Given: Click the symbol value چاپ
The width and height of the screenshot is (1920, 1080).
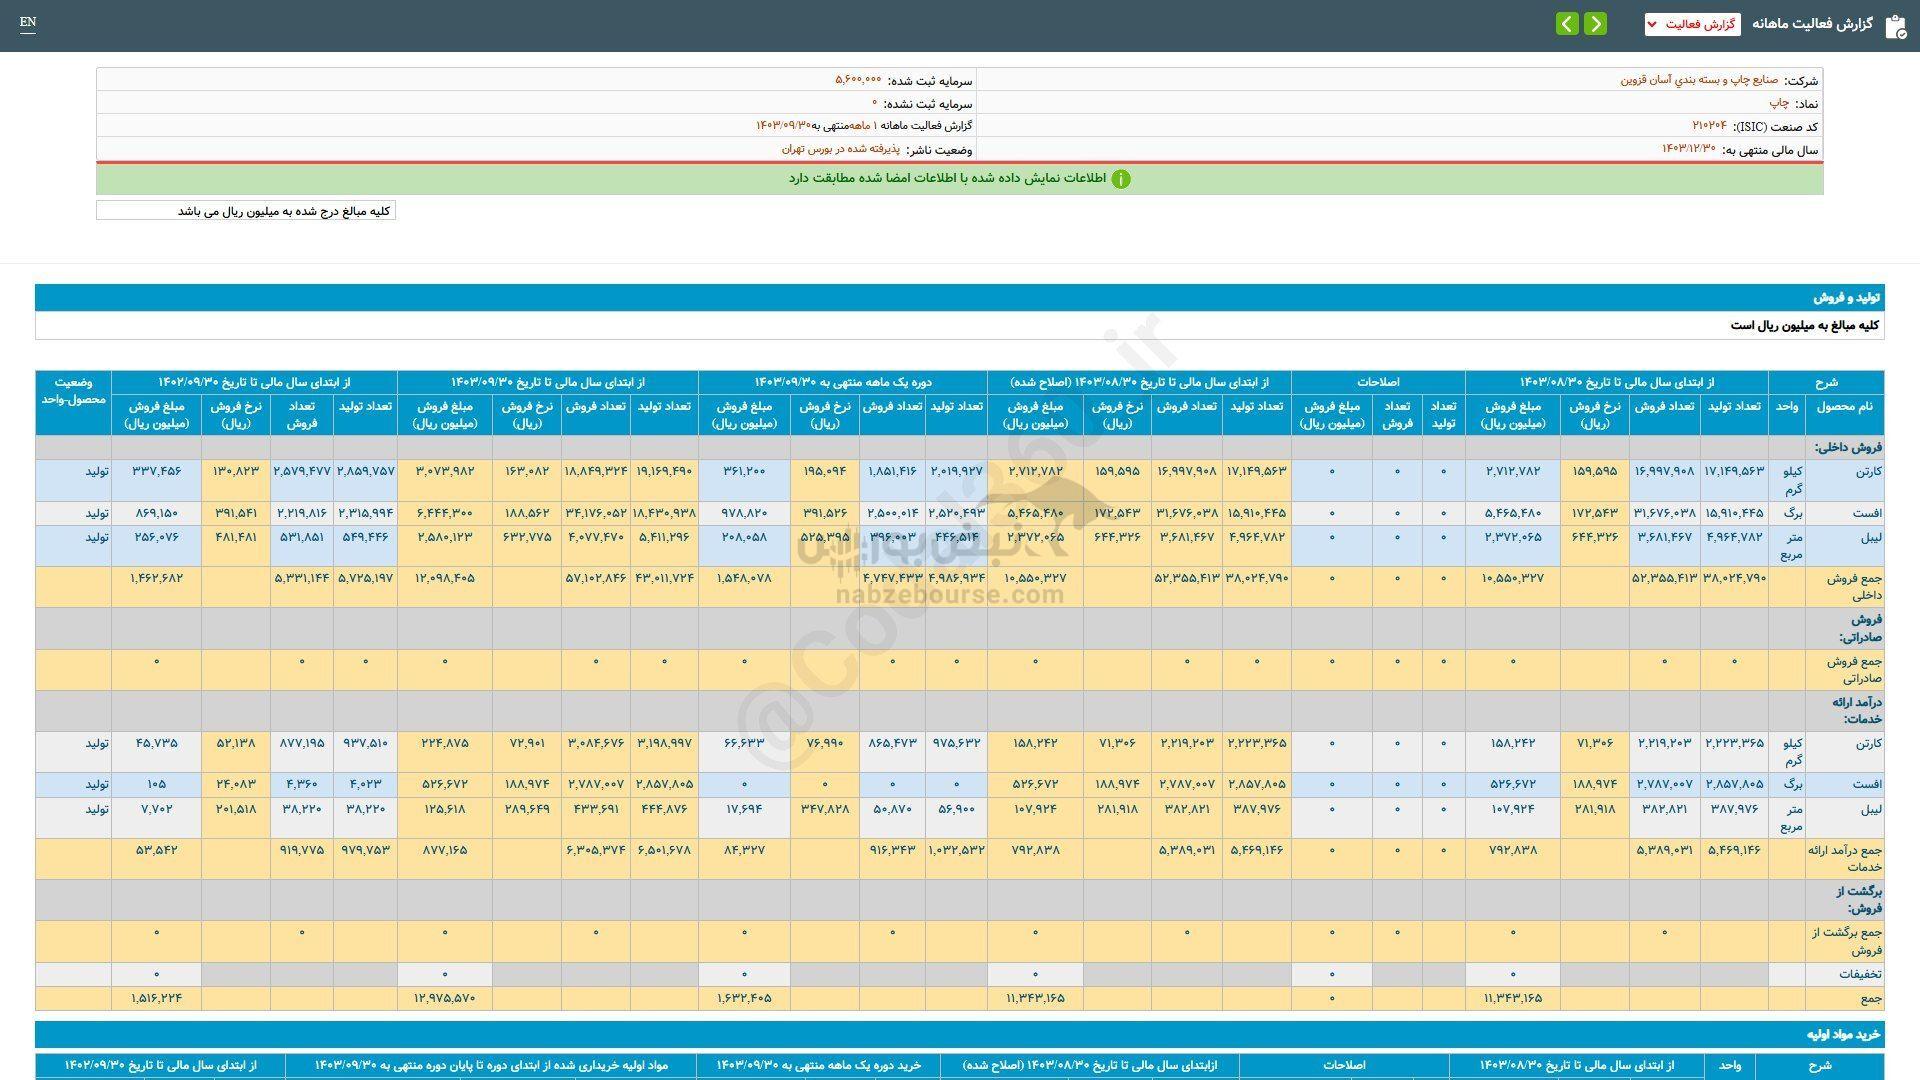Looking at the screenshot, I should (x=1779, y=103).
